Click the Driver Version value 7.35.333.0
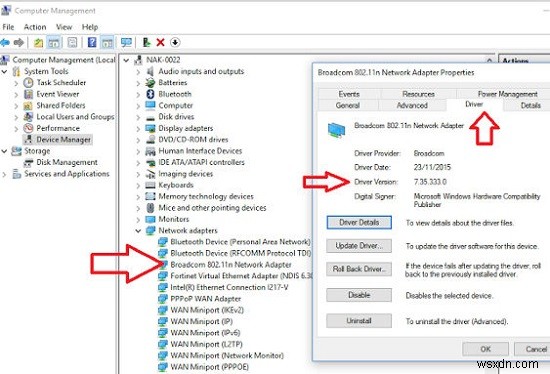550x374 pixels. point(430,182)
